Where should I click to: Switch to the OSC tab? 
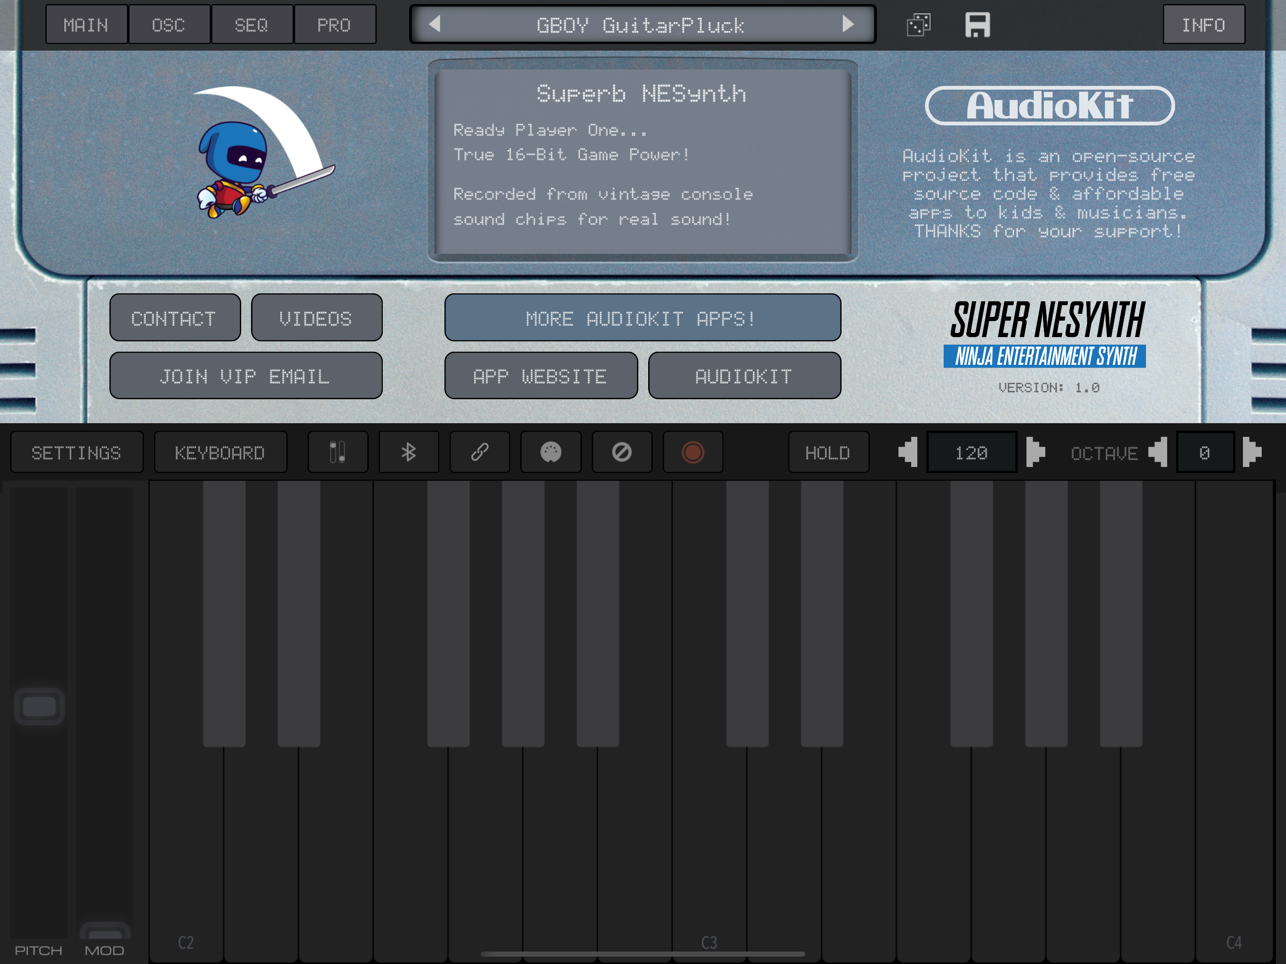pyautogui.click(x=169, y=25)
